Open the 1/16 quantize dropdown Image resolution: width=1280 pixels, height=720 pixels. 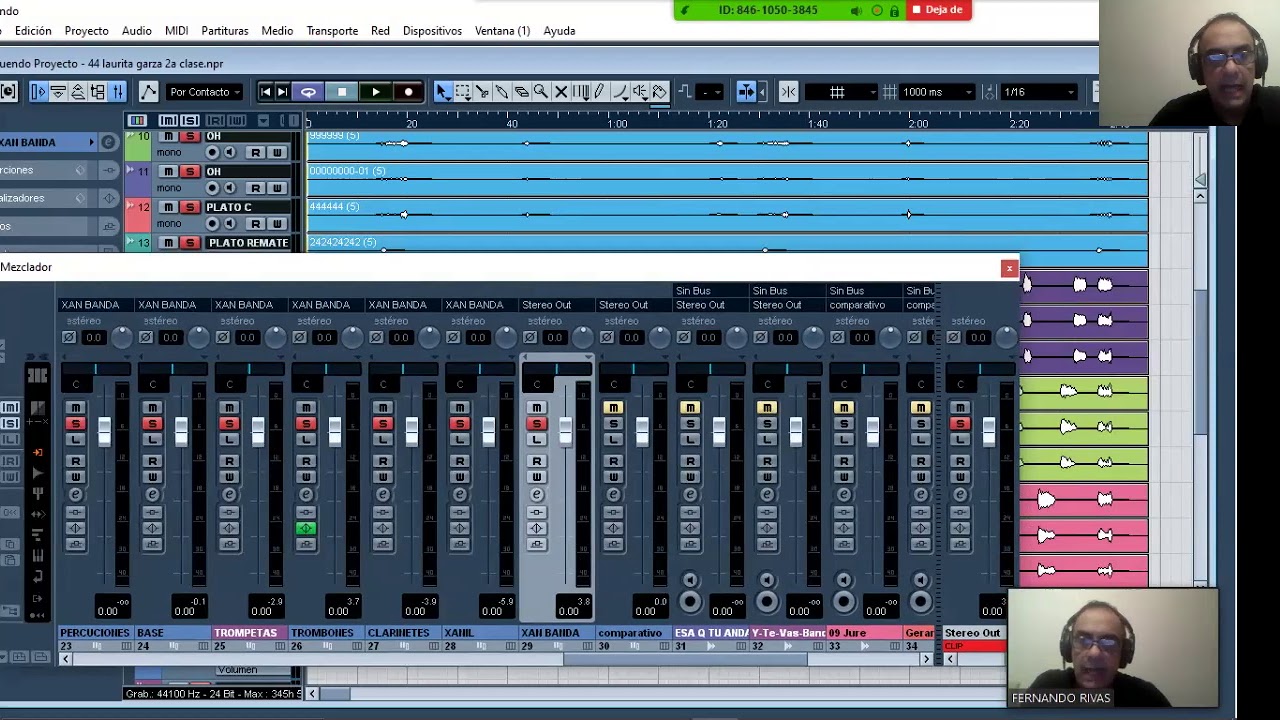[x=1039, y=92]
